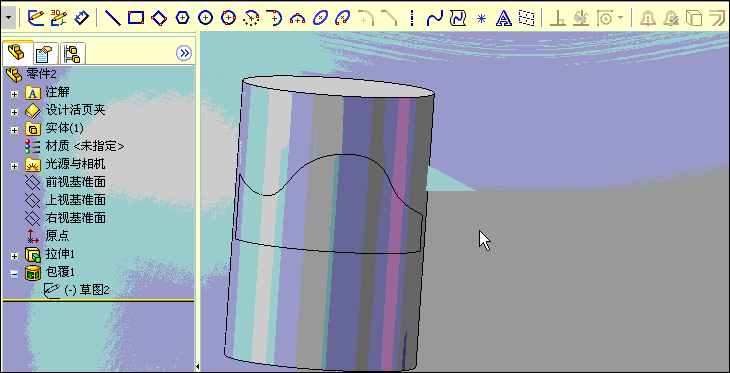Click the yellow rollback bar in the tree

(98, 301)
